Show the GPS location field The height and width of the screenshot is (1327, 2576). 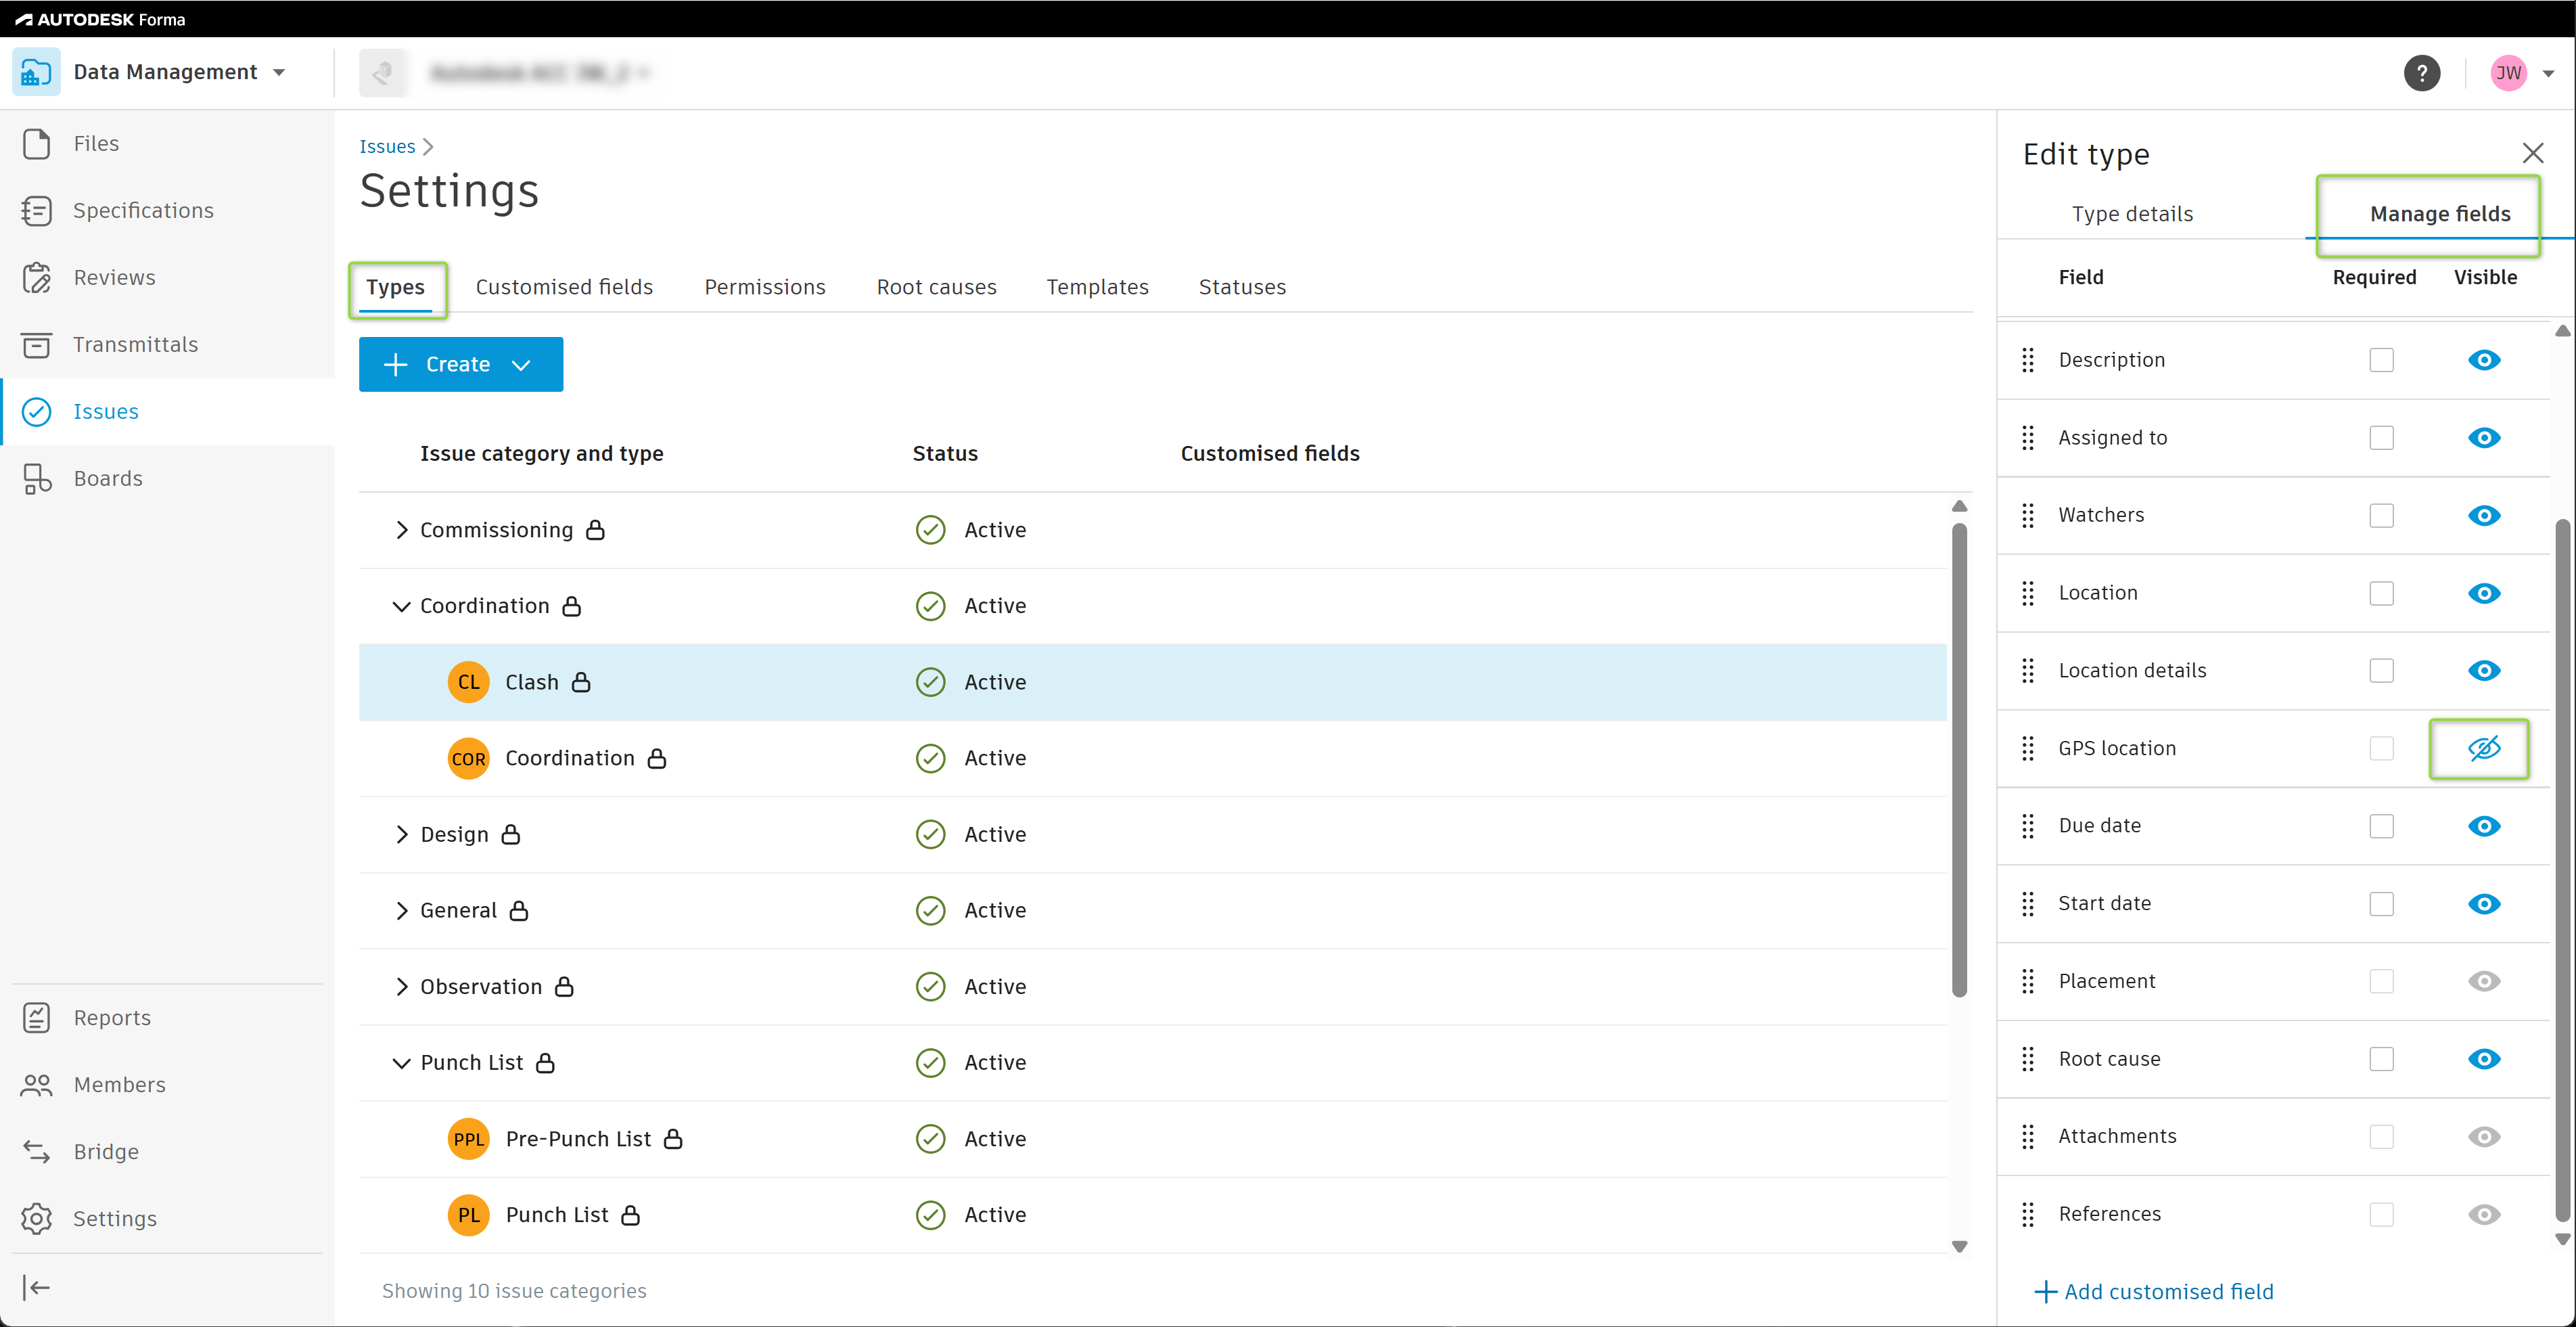pos(2484,748)
